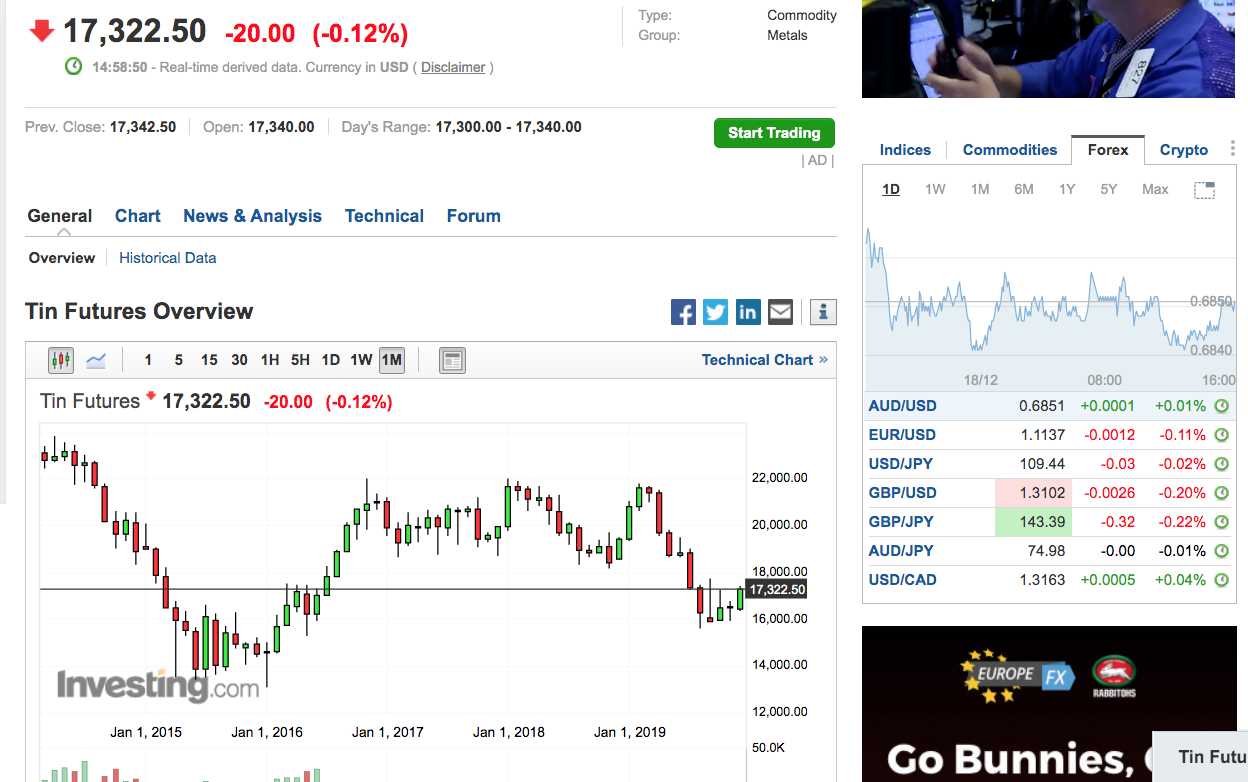Select 1W range on forex mini chart
This screenshot has width=1248, height=782.
pos(935,189)
